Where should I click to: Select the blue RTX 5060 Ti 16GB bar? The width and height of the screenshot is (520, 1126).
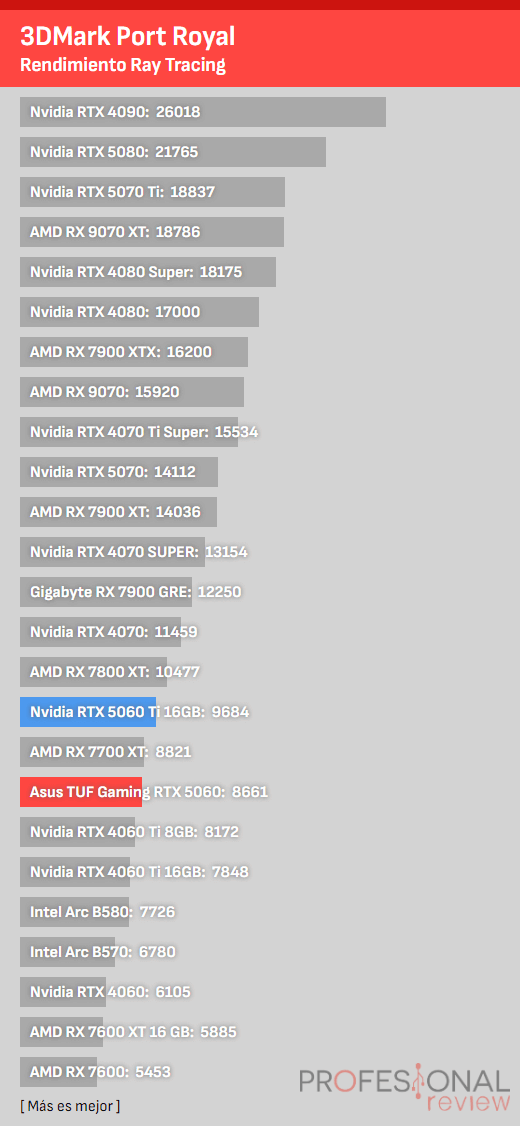pyautogui.click(x=88, y=712)
